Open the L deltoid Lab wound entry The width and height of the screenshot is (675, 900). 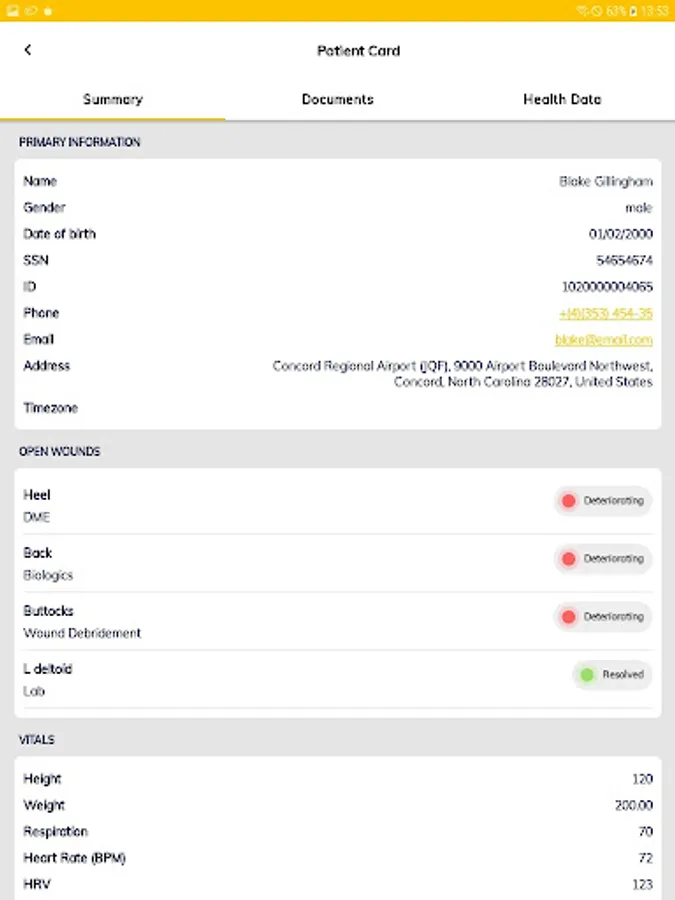point(338,679)
